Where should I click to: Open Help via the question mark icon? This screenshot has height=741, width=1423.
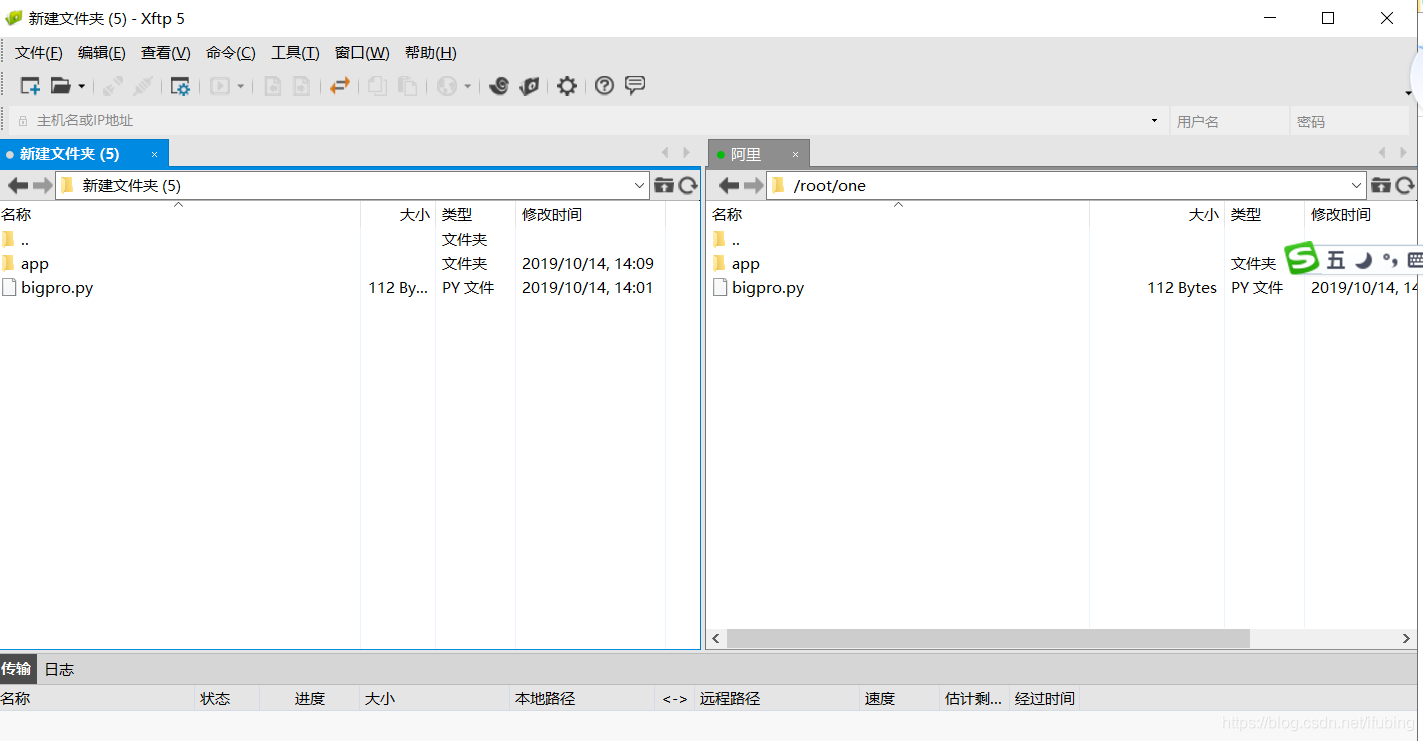point(604,86)
